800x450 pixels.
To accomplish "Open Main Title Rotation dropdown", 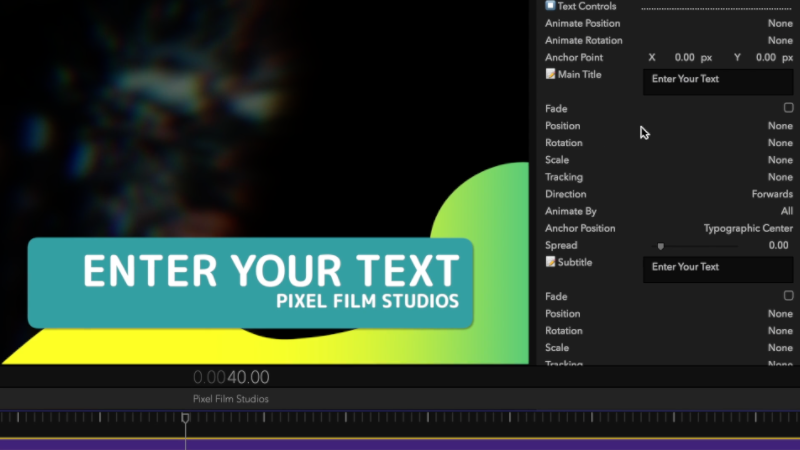I will pos(780,143).
